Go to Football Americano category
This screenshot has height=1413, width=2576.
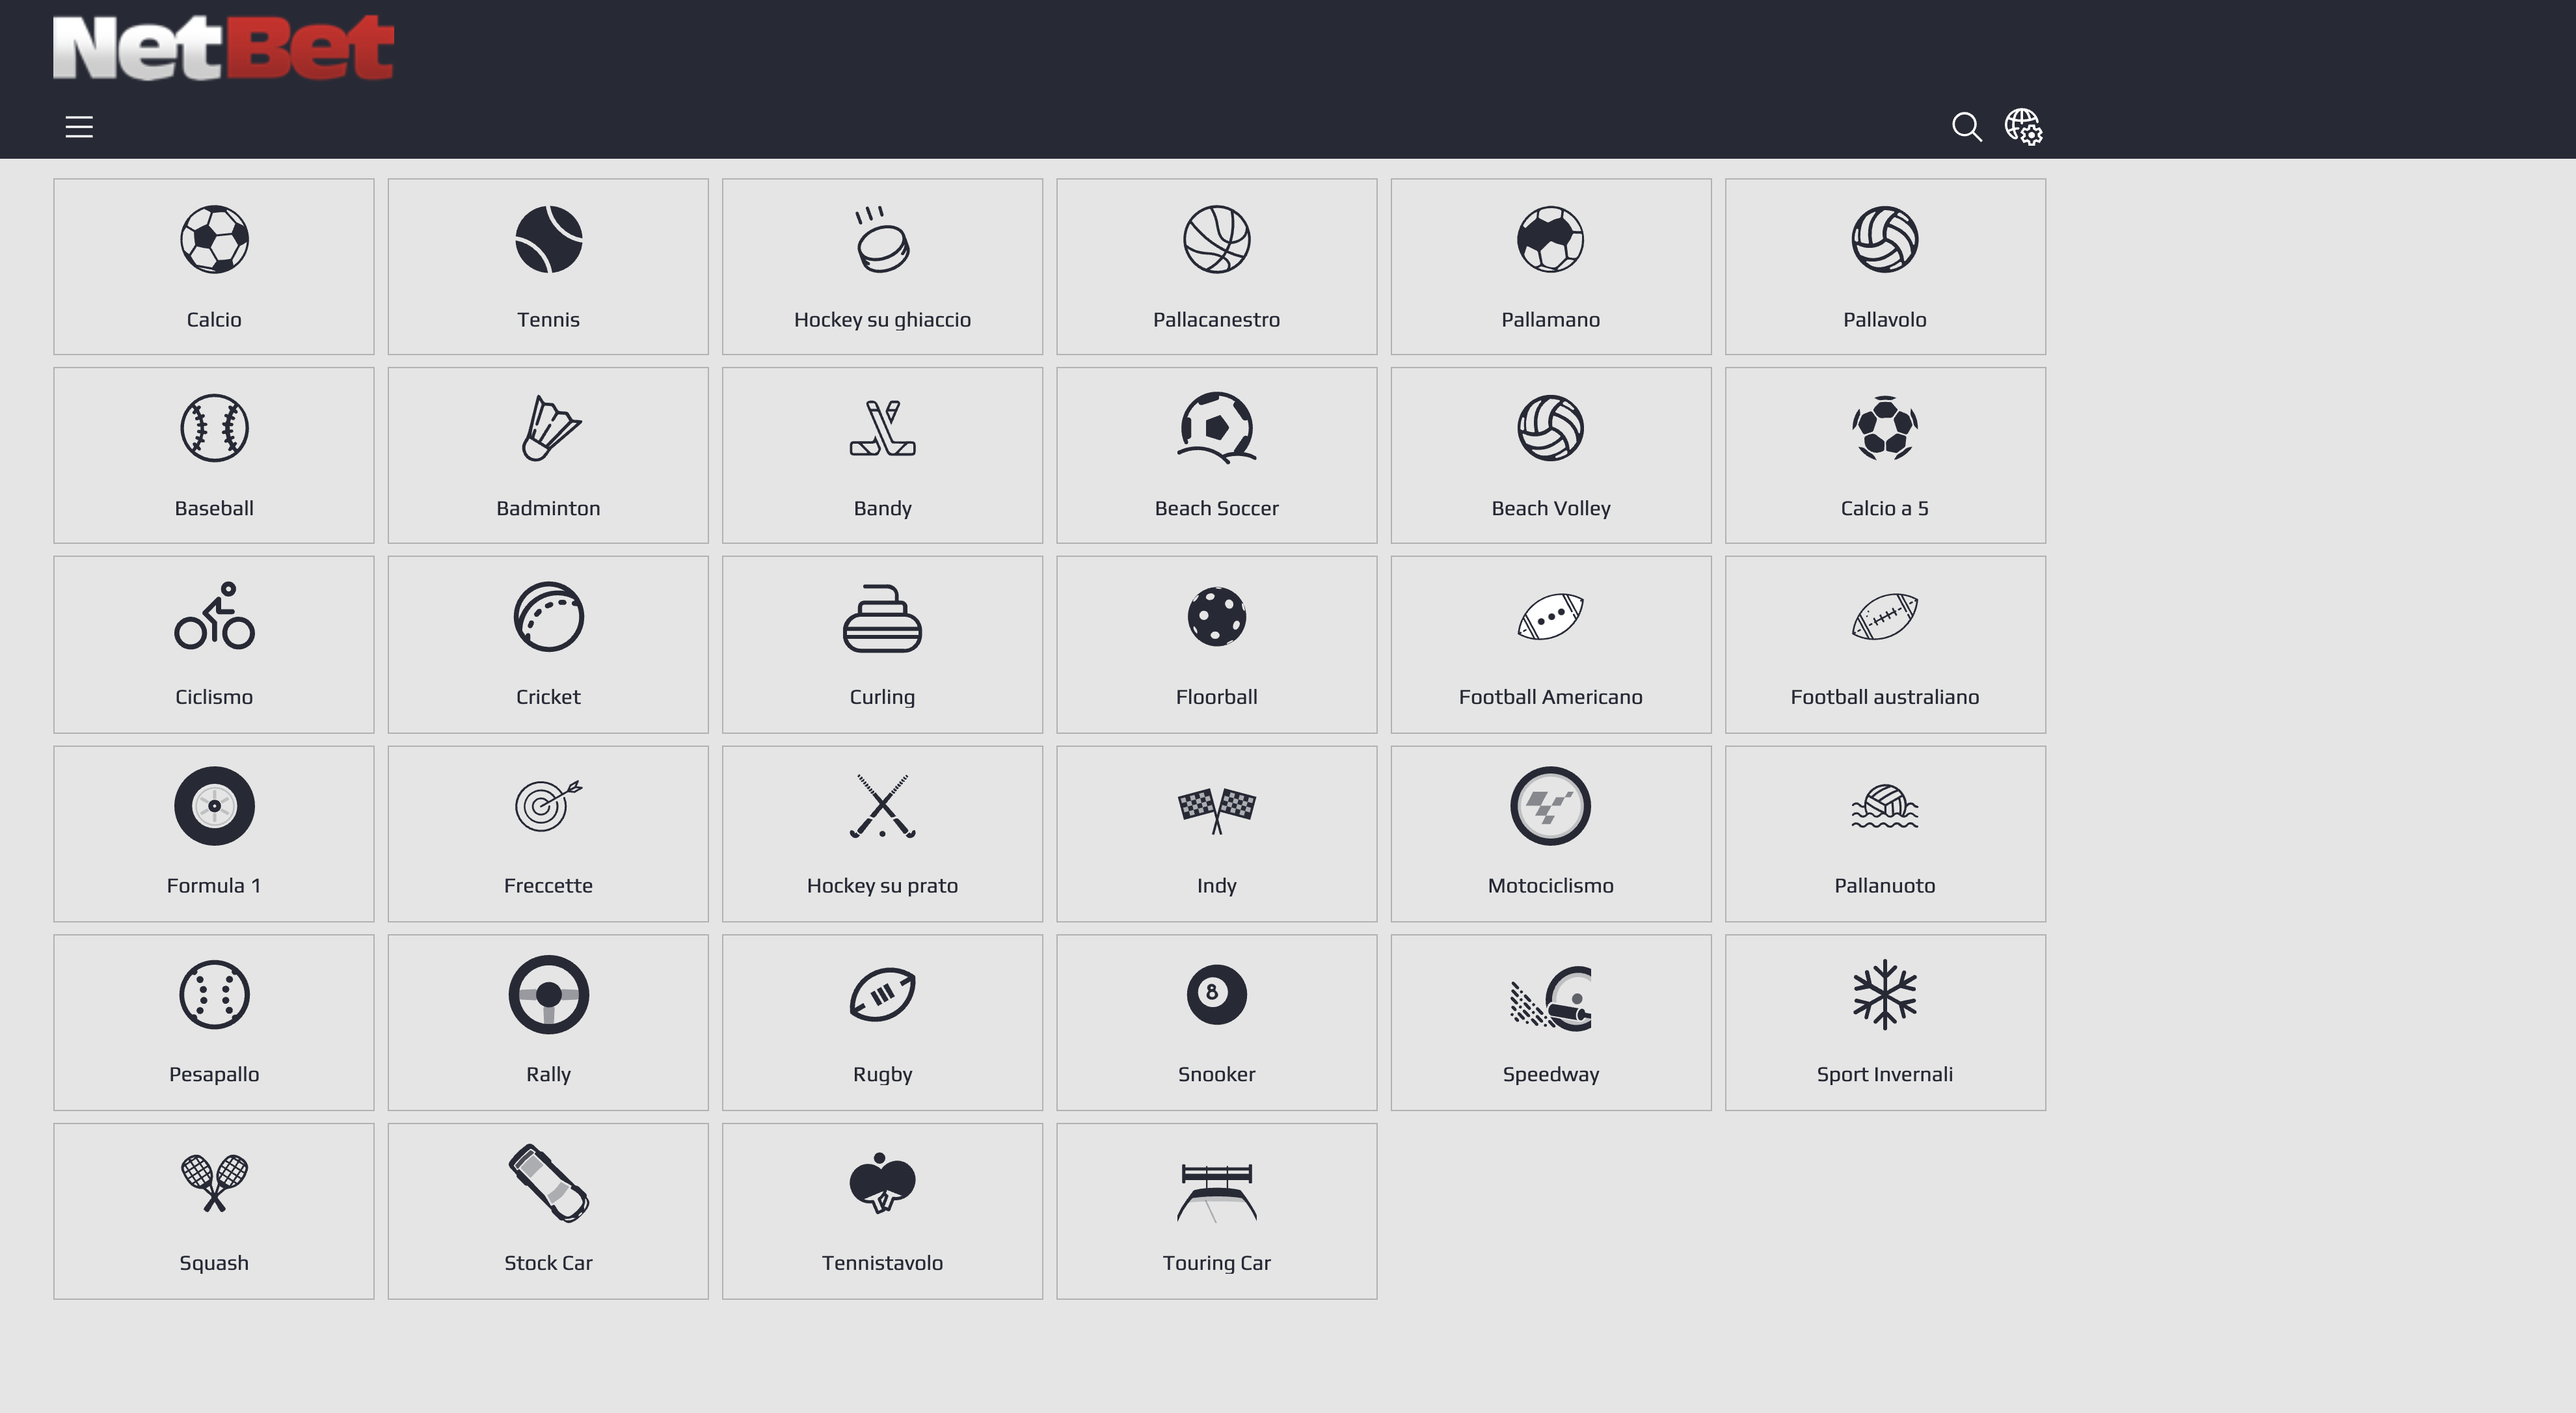1550,645
